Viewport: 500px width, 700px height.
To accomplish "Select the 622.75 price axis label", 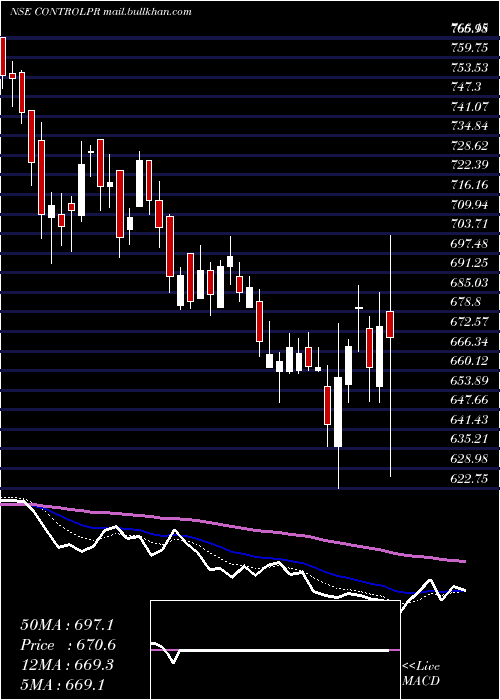I will pyautogui.click(x=469, y=479).
